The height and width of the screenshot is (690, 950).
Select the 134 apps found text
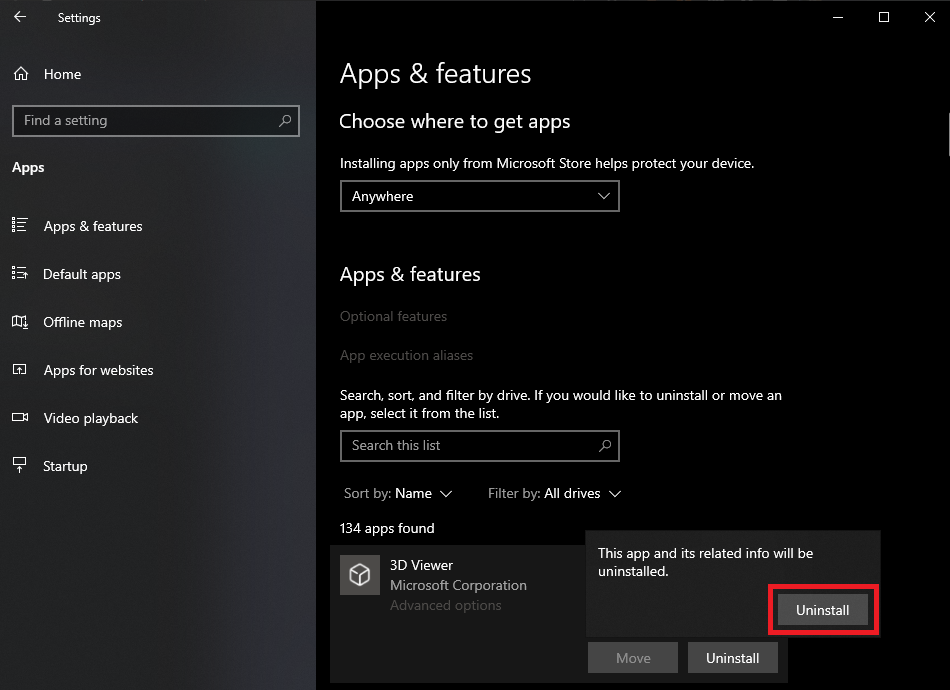[387, 528]
